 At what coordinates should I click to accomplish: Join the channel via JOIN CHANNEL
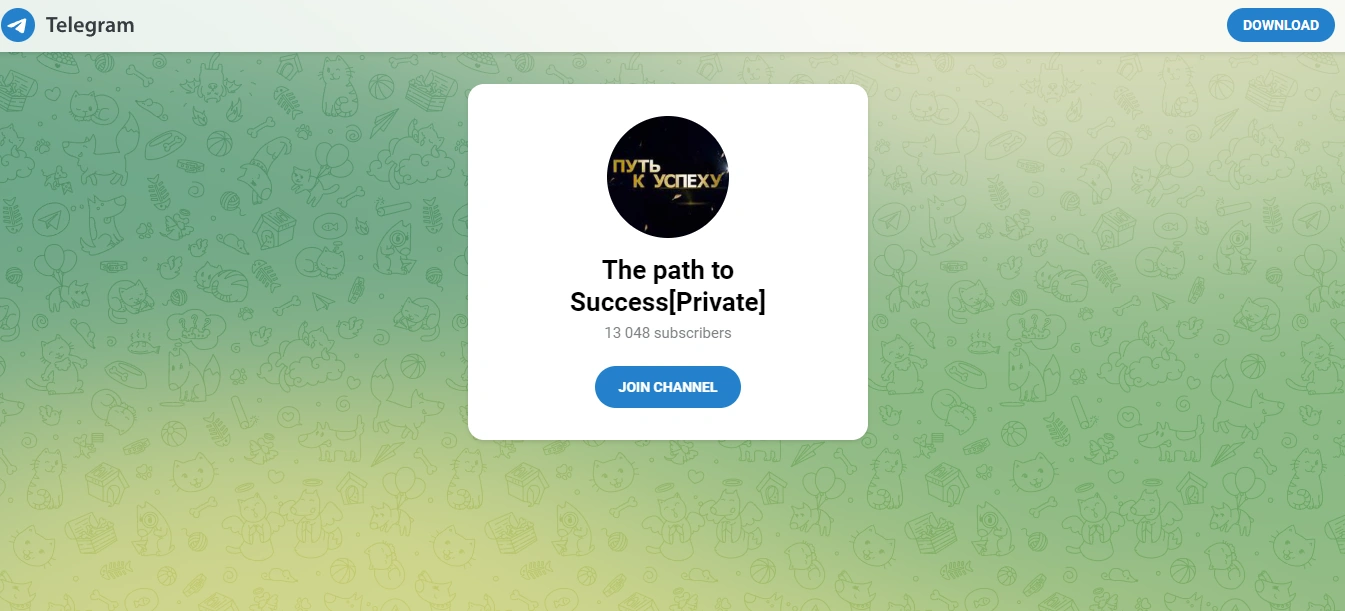click(x=668, y=387)
